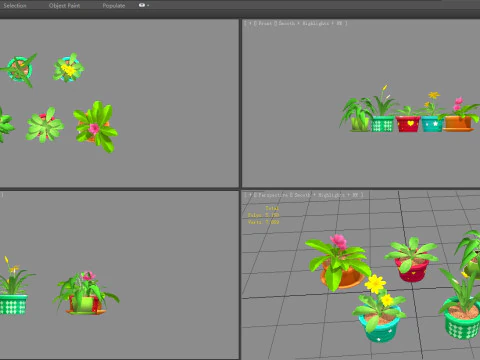Open the plus menu in the Front viewport label

tap(250, 23)
